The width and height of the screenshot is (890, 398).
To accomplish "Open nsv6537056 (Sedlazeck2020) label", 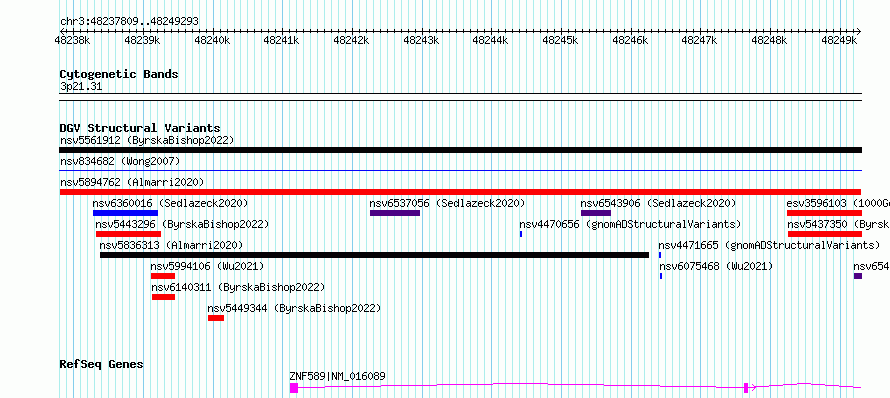I will [x=447, y=203].
